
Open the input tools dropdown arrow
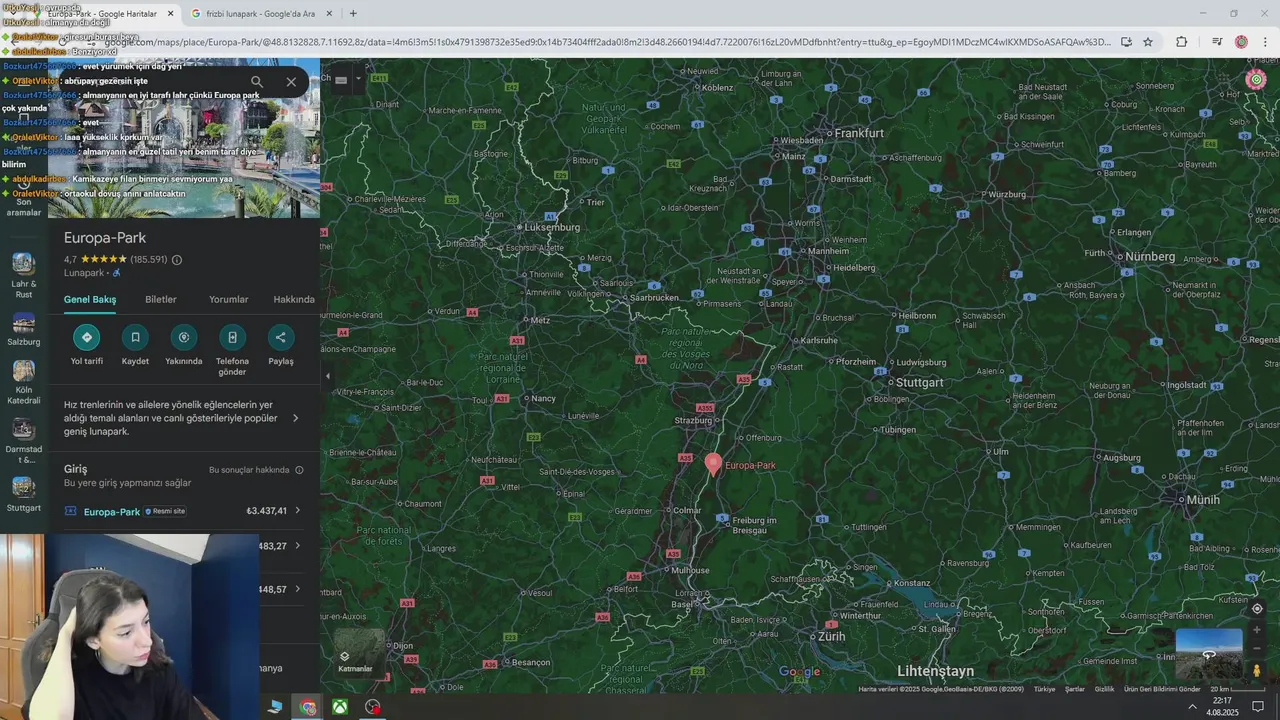pyautogui.click(x=358, y=80)
